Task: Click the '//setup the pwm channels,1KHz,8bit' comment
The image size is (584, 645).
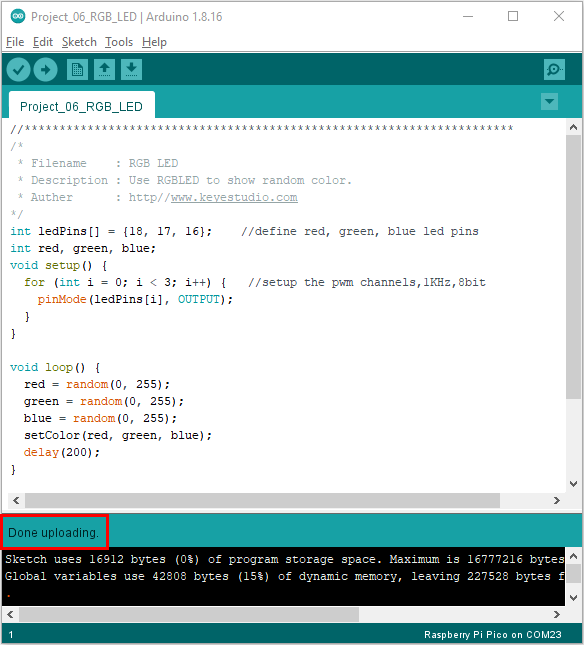Action: [367, 282]
